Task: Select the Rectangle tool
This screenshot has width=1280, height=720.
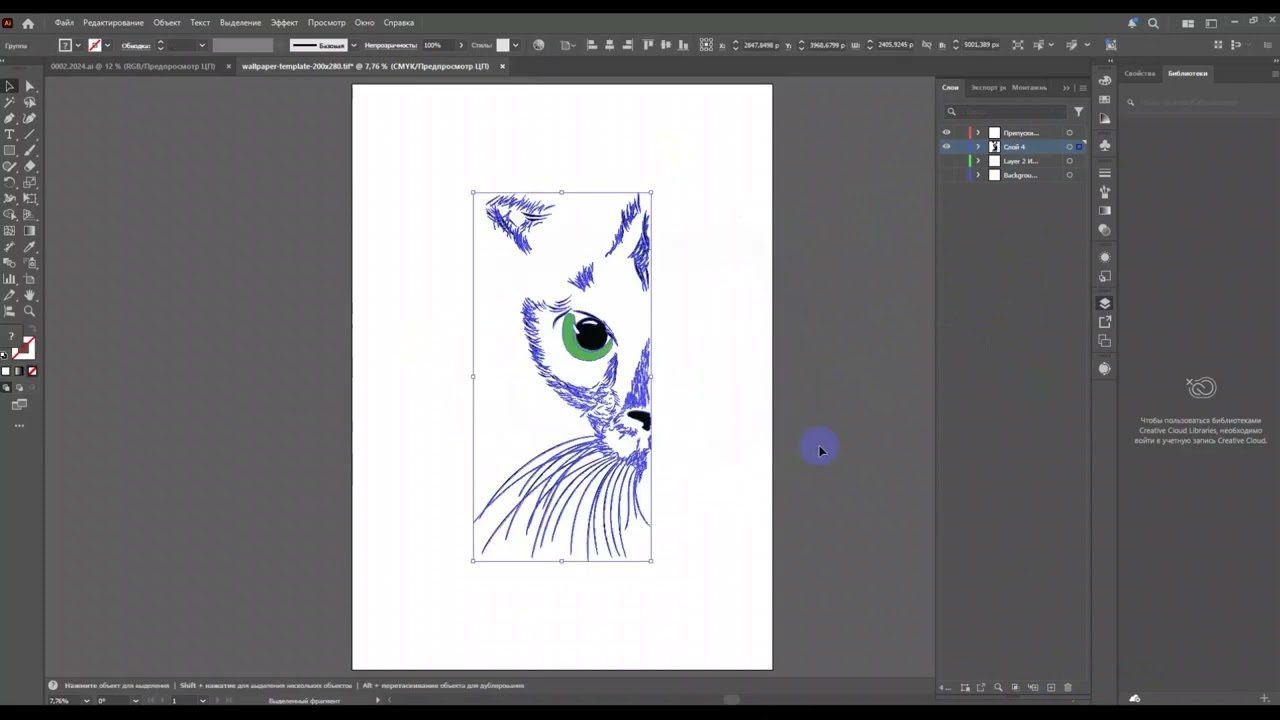Action: 10,150
